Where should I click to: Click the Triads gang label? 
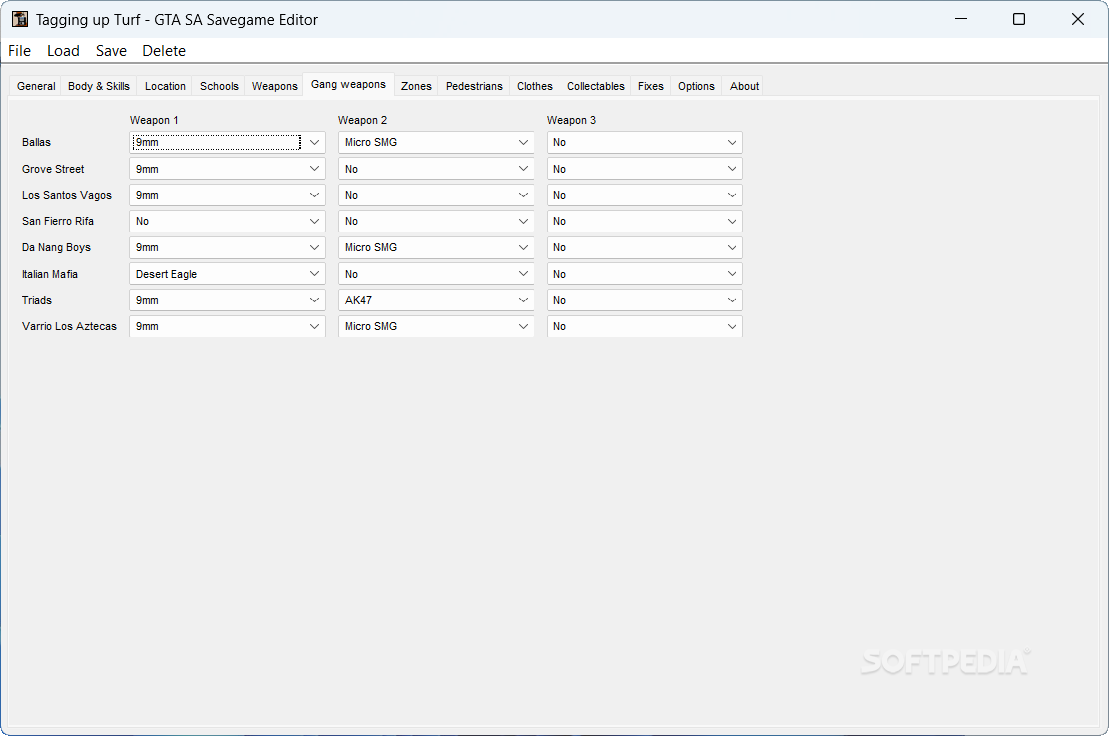tap(37, 300)
